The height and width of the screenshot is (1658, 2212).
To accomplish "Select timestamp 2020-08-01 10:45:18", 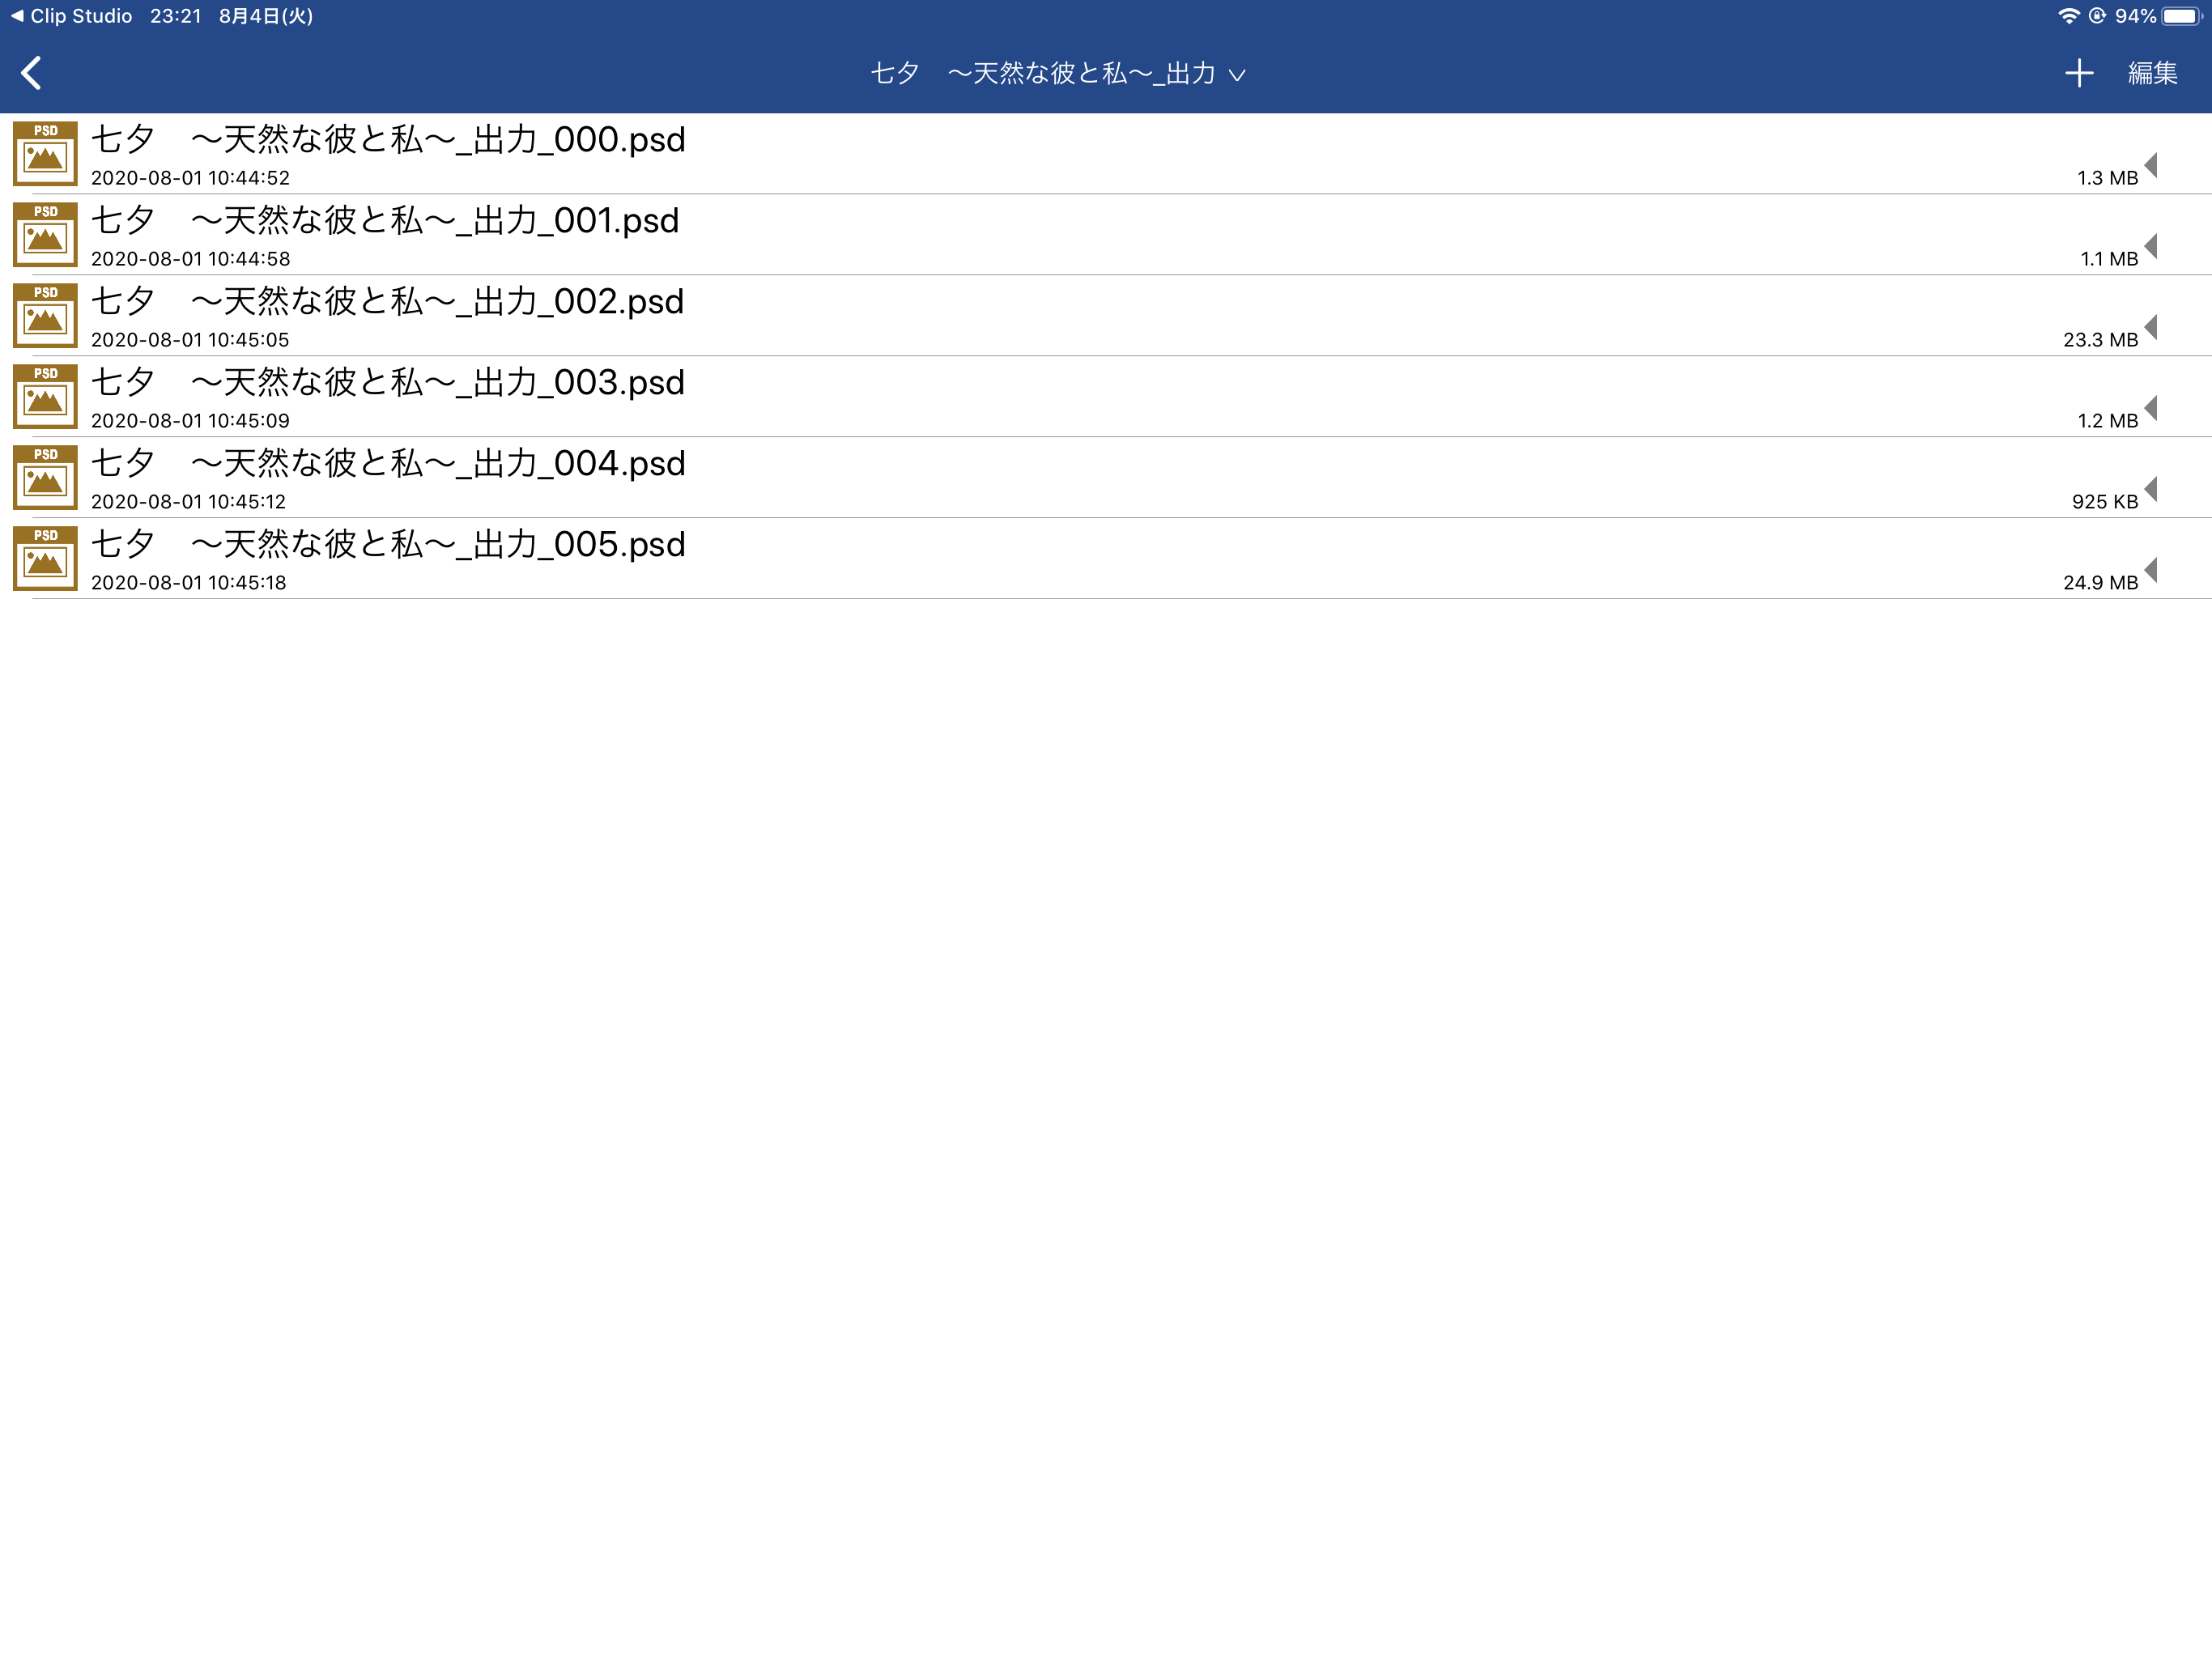I will [x=188, y=583].
